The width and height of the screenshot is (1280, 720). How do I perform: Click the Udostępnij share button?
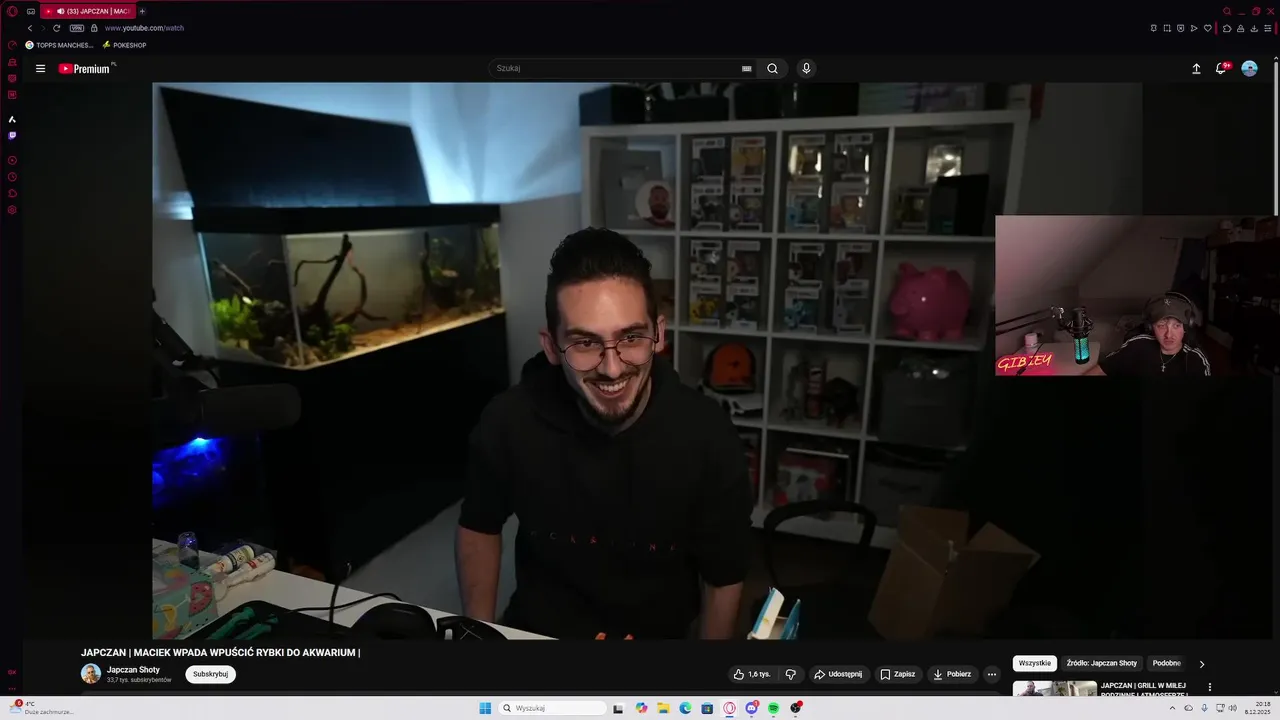pyautogui.click(x=838, y=674)
